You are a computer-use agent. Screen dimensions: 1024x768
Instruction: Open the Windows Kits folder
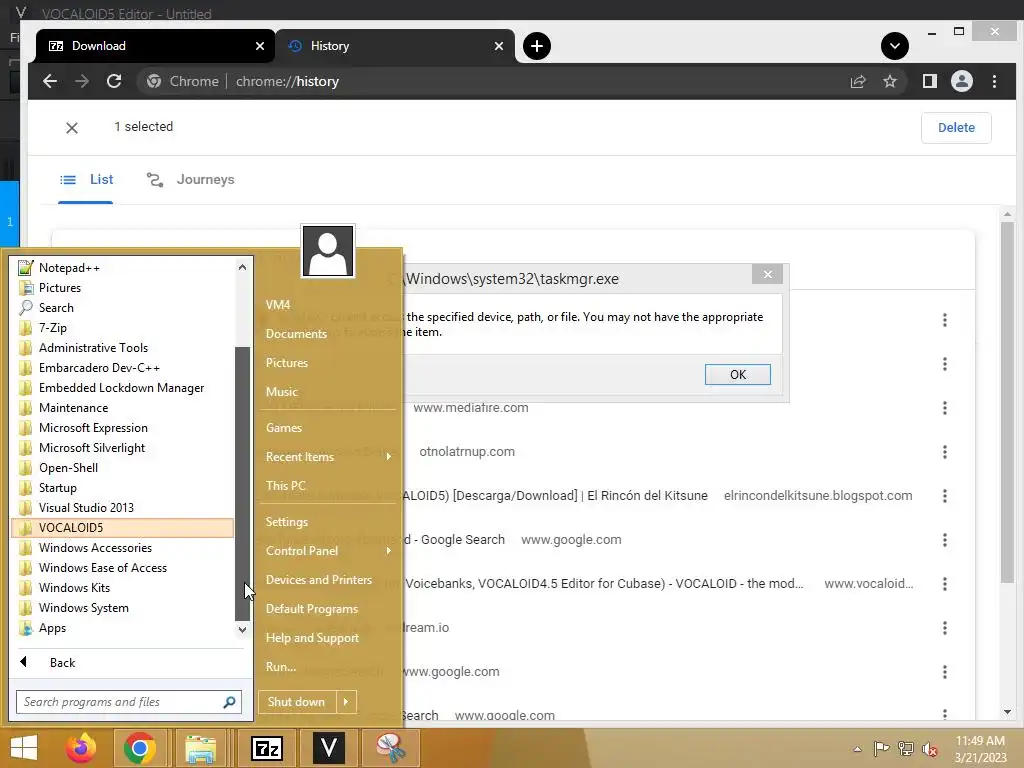(x=122, y=588)
